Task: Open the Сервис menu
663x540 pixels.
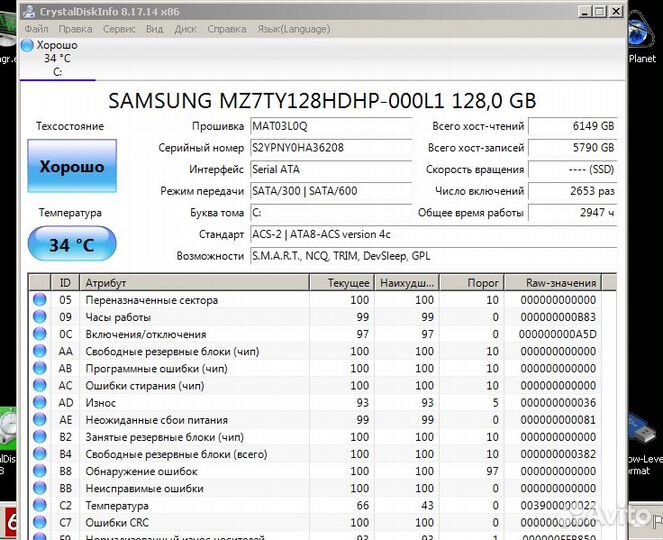Action: 119,29
